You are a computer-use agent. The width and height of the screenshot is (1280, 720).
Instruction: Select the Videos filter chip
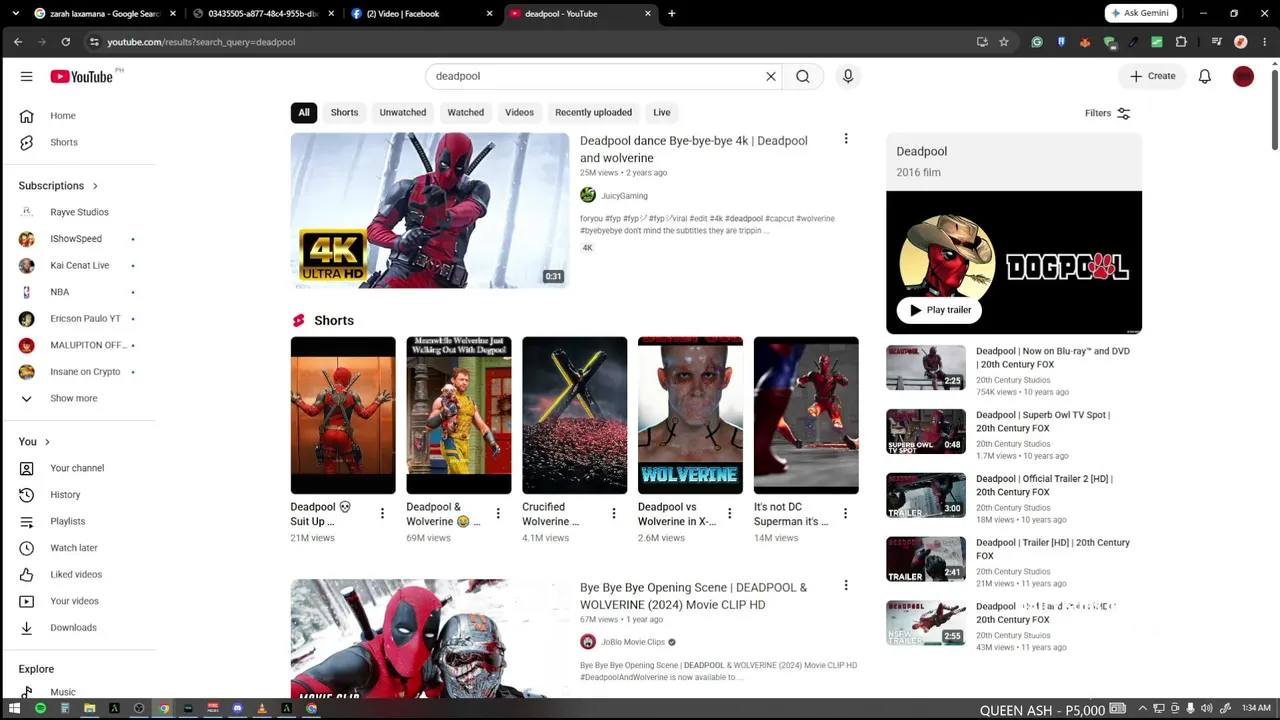point(519,112)
